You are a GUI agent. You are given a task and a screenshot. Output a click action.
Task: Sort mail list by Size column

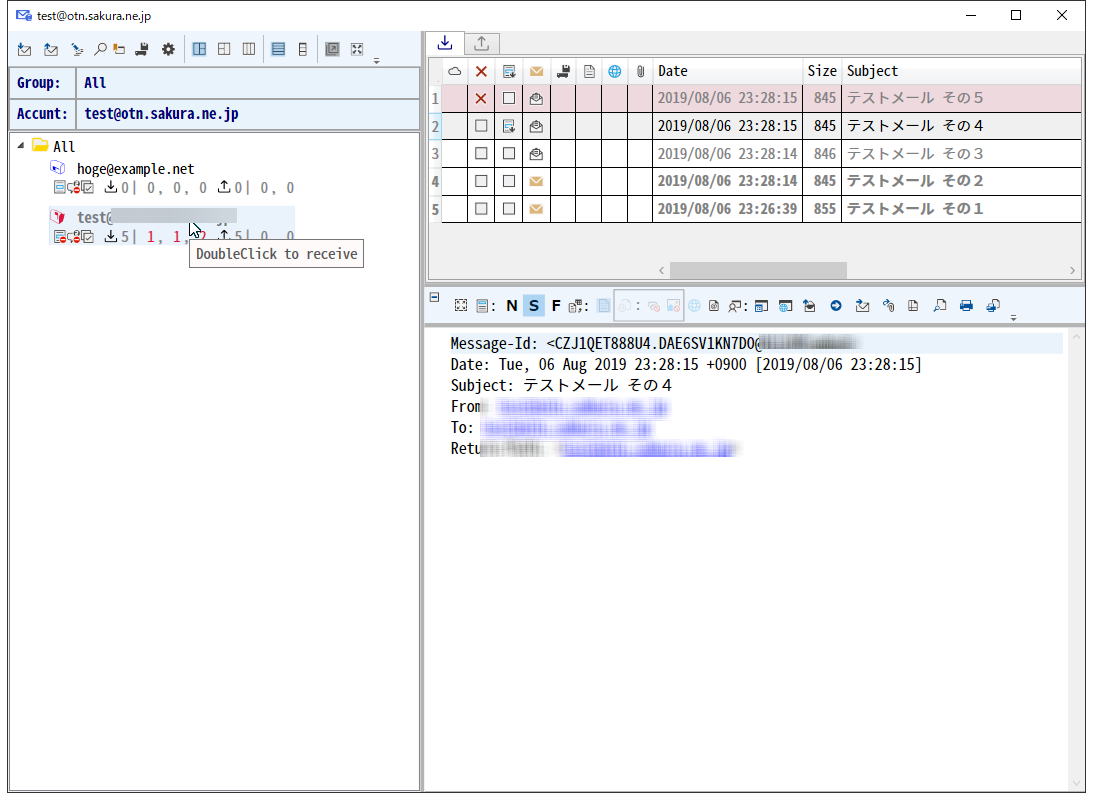click(822, 71)
